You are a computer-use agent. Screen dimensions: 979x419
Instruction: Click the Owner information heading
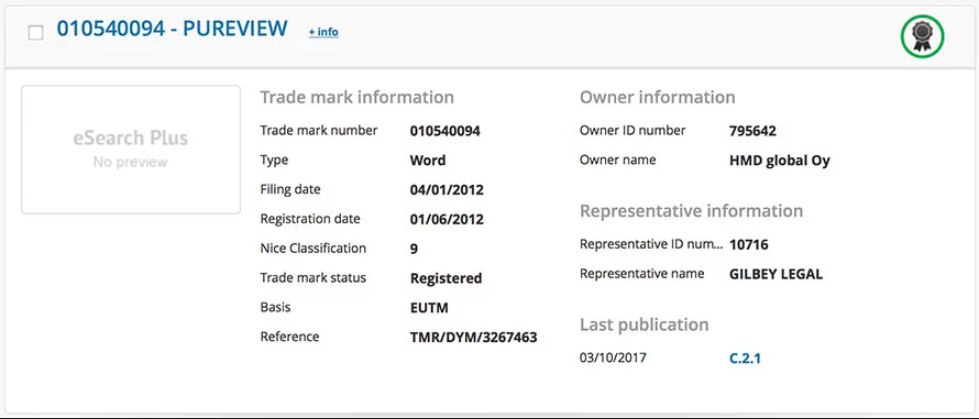(657, 97)
